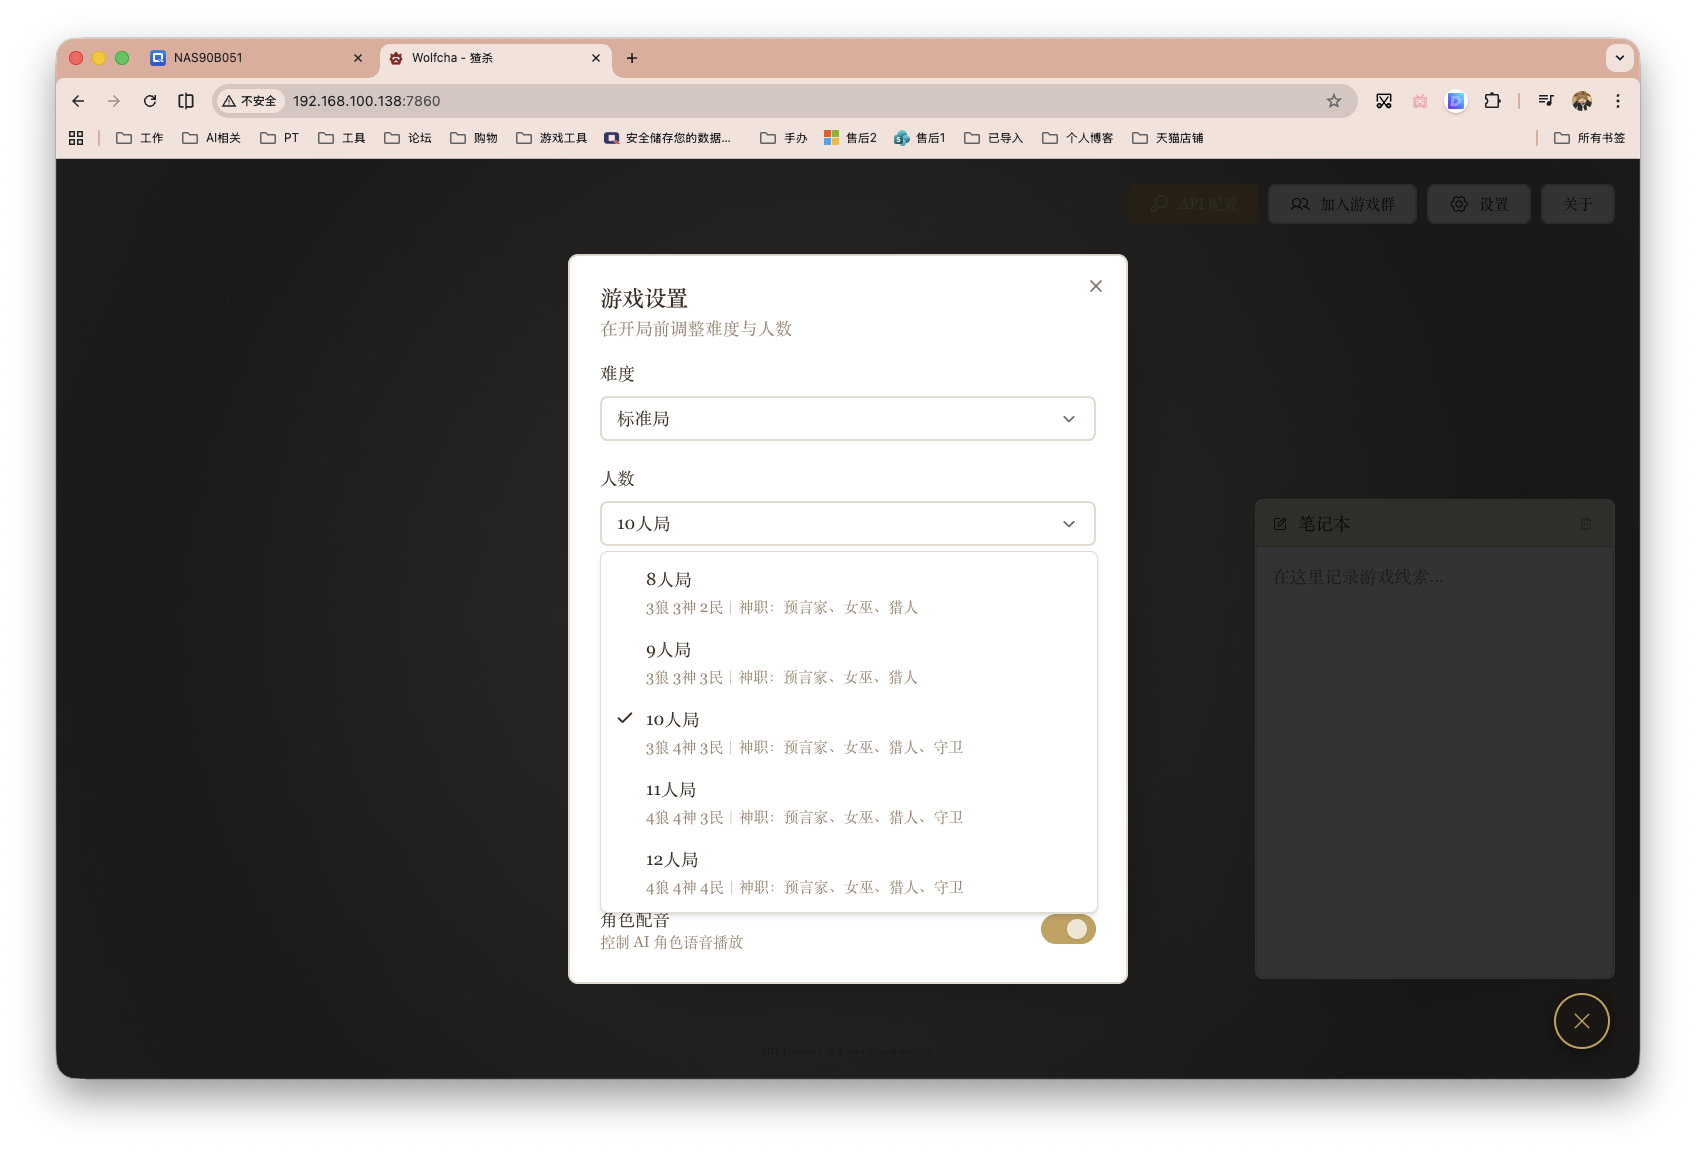Image resolution: width=1696 pixels, height=1153 pixels.
Task: Open the 难度 dropdown showing 标准局
Action: (847, 419)
